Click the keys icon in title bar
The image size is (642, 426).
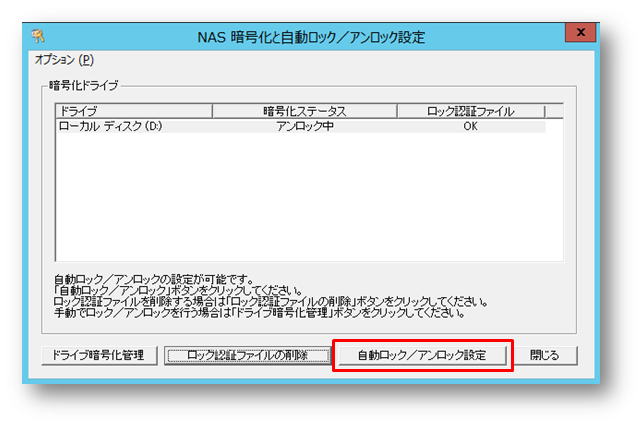click(x=38, y=36)
